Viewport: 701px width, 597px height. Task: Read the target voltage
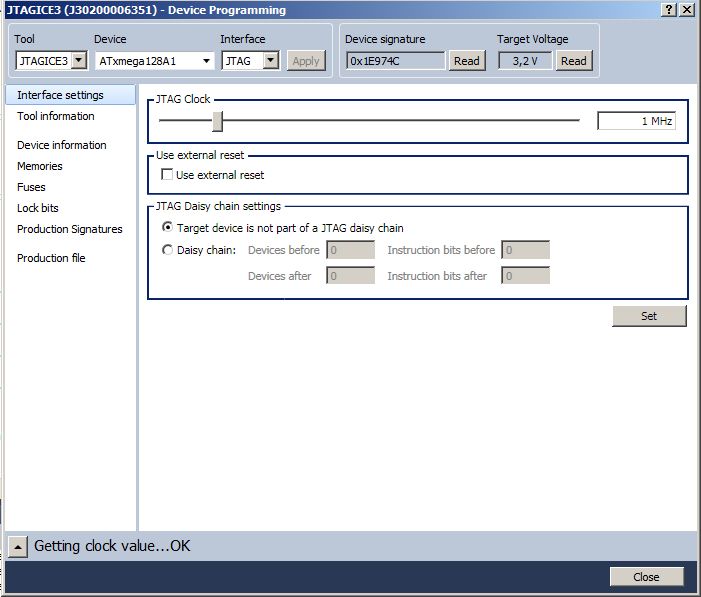(574, 61)
